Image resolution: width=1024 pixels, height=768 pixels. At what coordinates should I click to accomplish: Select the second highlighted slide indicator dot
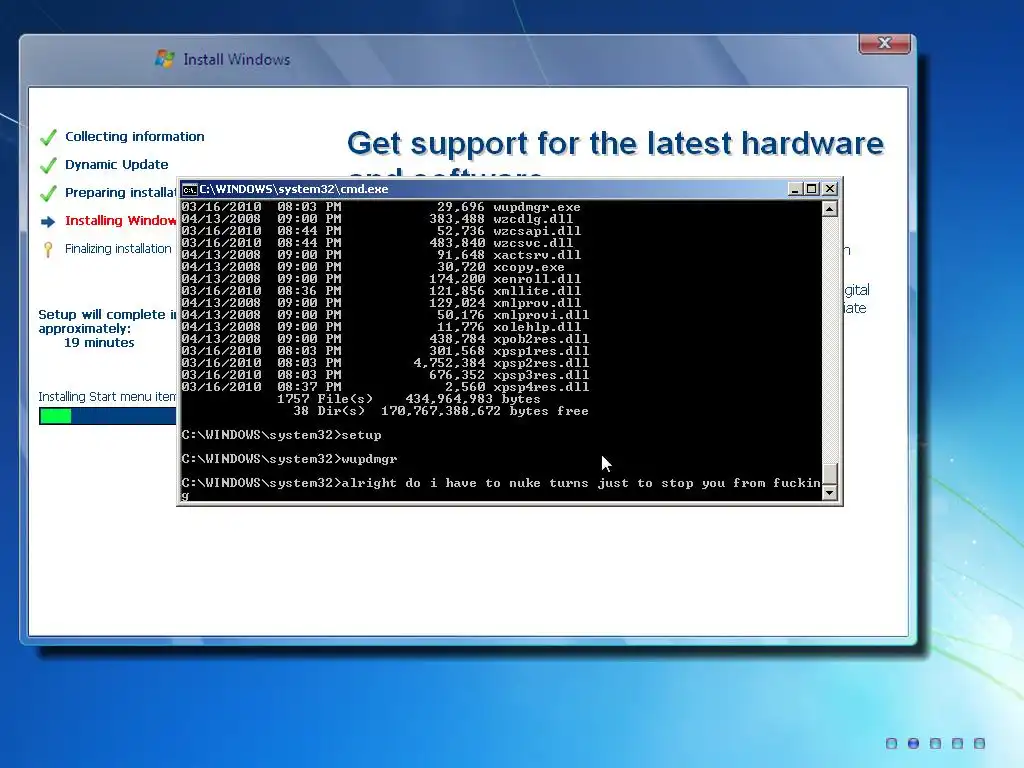click(x=914, y=743)
